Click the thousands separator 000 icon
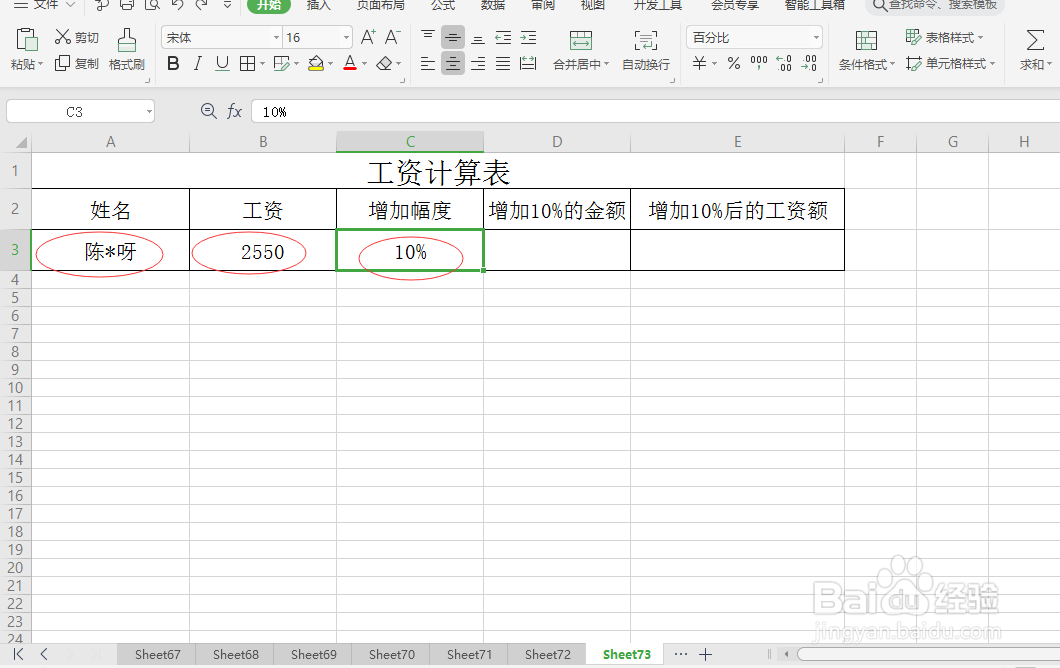 point(758,64)
